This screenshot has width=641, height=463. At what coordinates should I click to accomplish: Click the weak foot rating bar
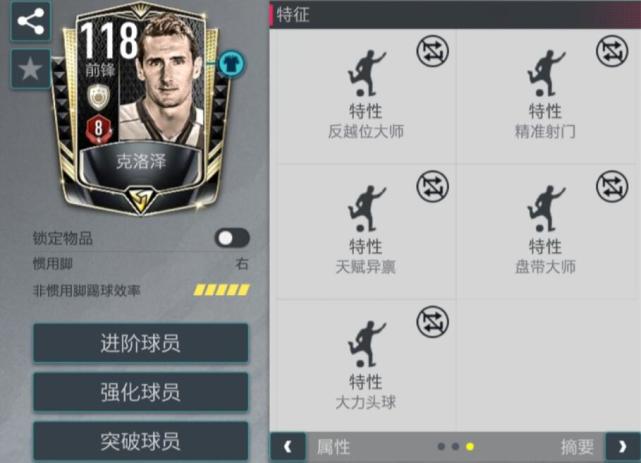click(x=221, y=290)
